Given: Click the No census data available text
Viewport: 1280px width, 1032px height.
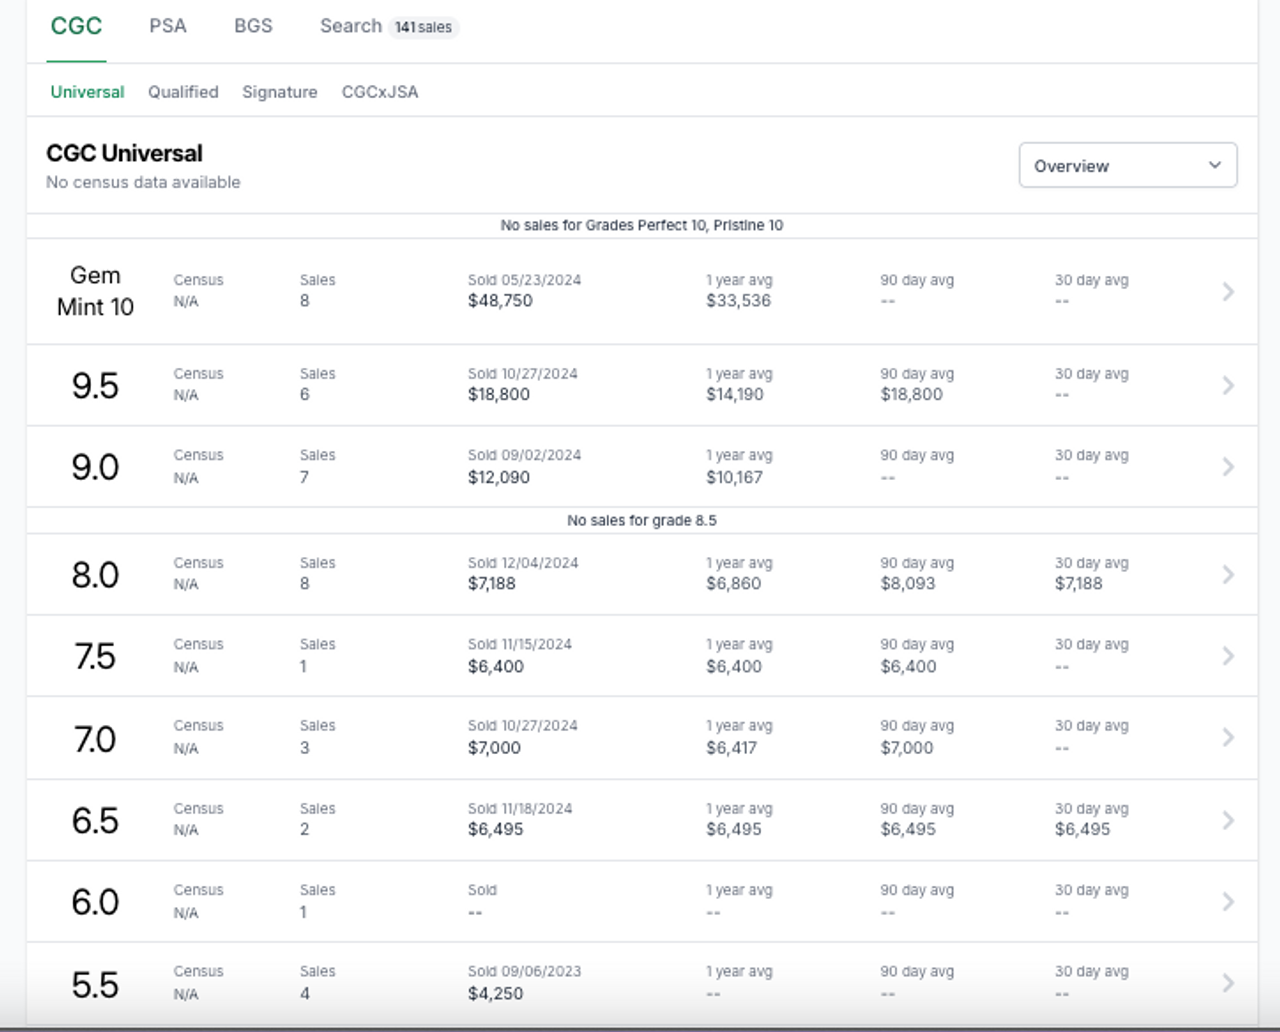Looking at the screenshot, I should [143, 182].
